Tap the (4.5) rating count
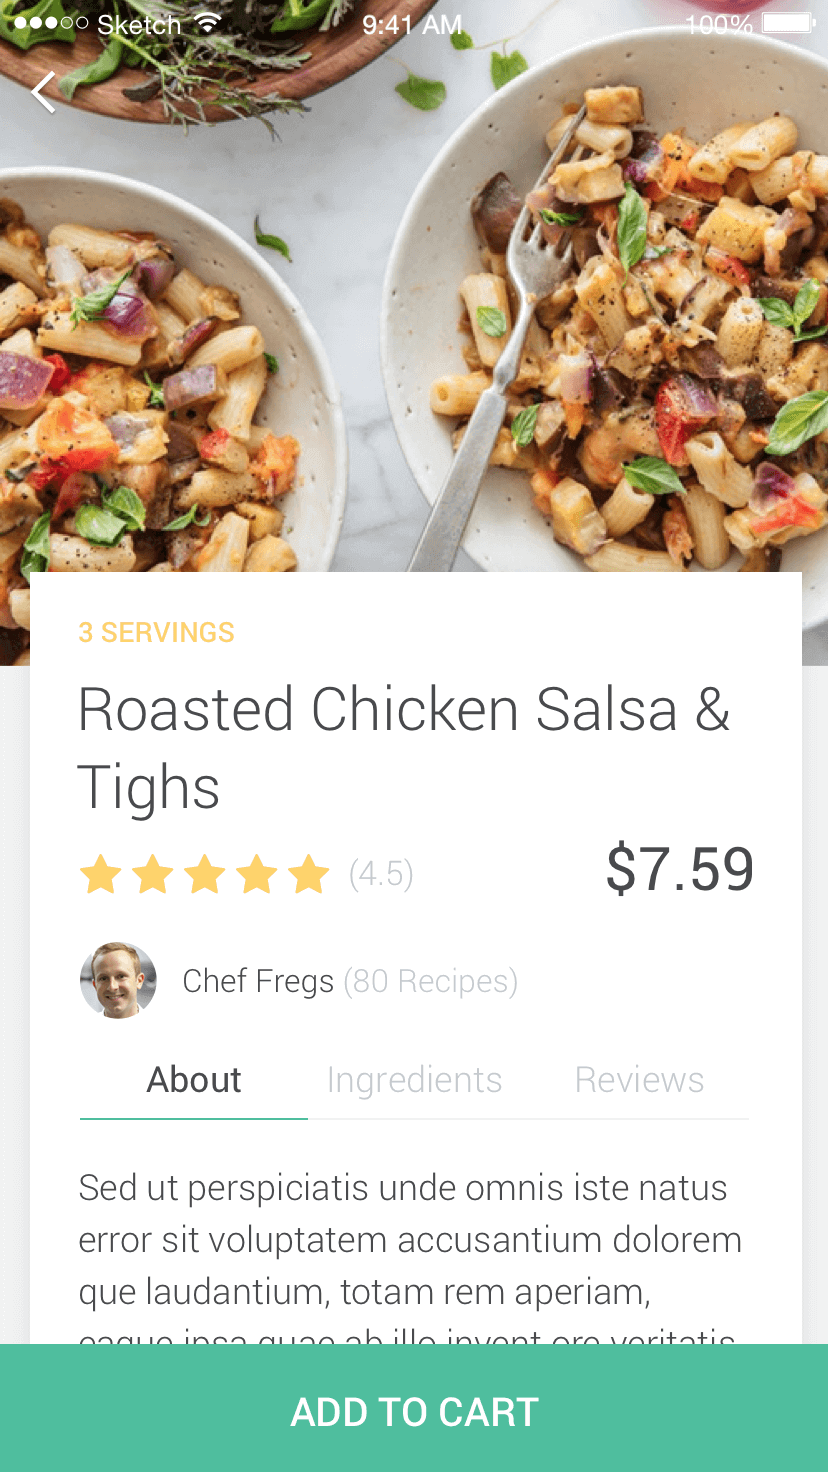 click(x=381, y=874)
